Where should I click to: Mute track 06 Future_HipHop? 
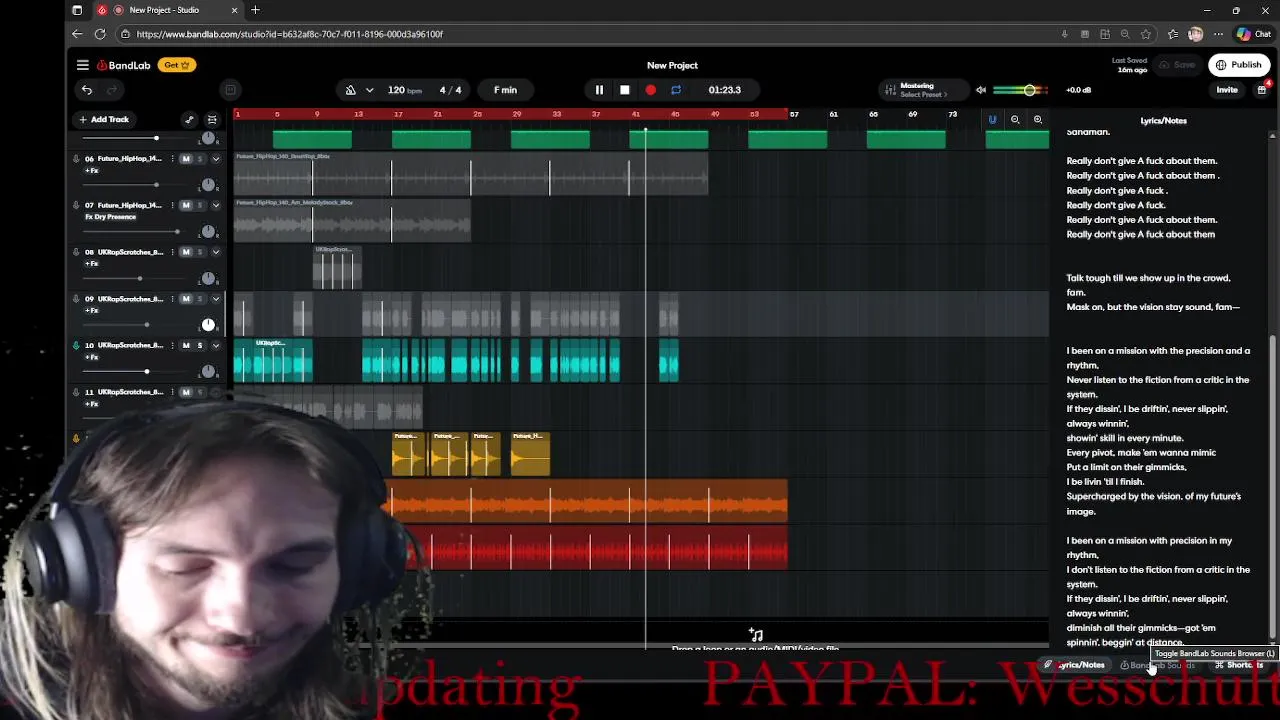pyautogui.click(x=186, y=159)
